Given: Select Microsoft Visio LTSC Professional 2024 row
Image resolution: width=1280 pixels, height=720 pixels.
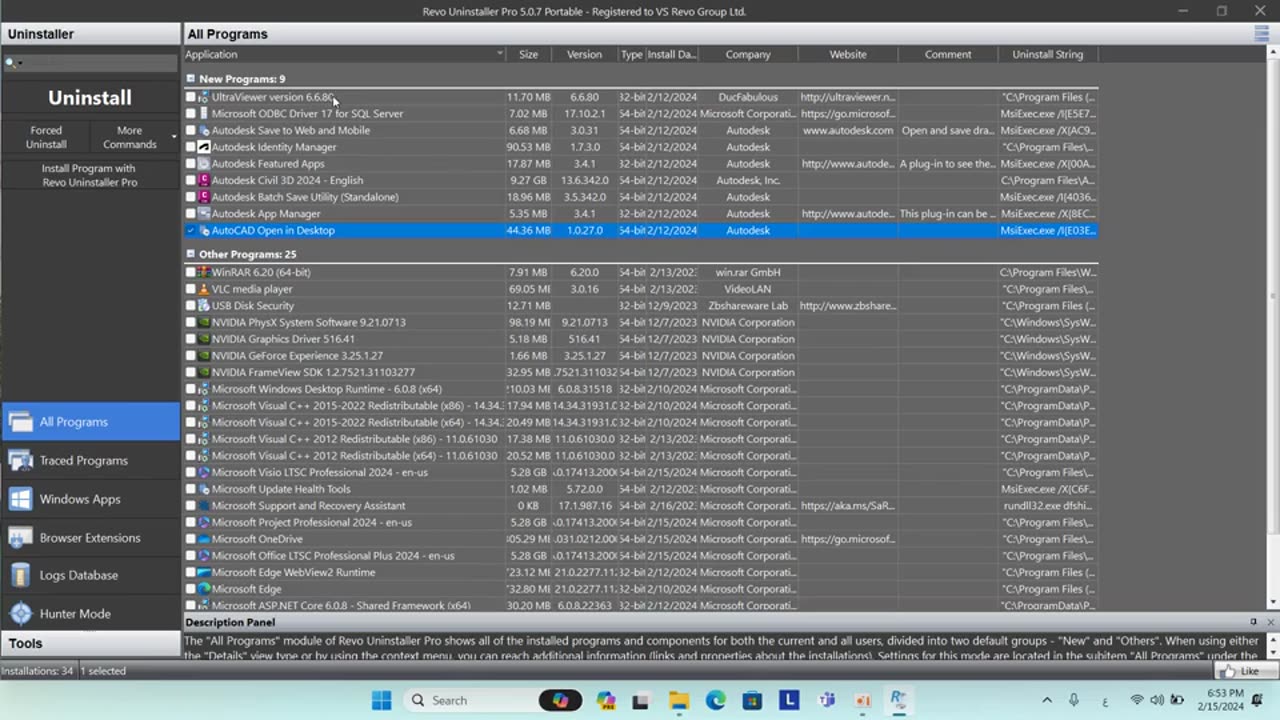Looking at the screenshot, I should [641, 472].
